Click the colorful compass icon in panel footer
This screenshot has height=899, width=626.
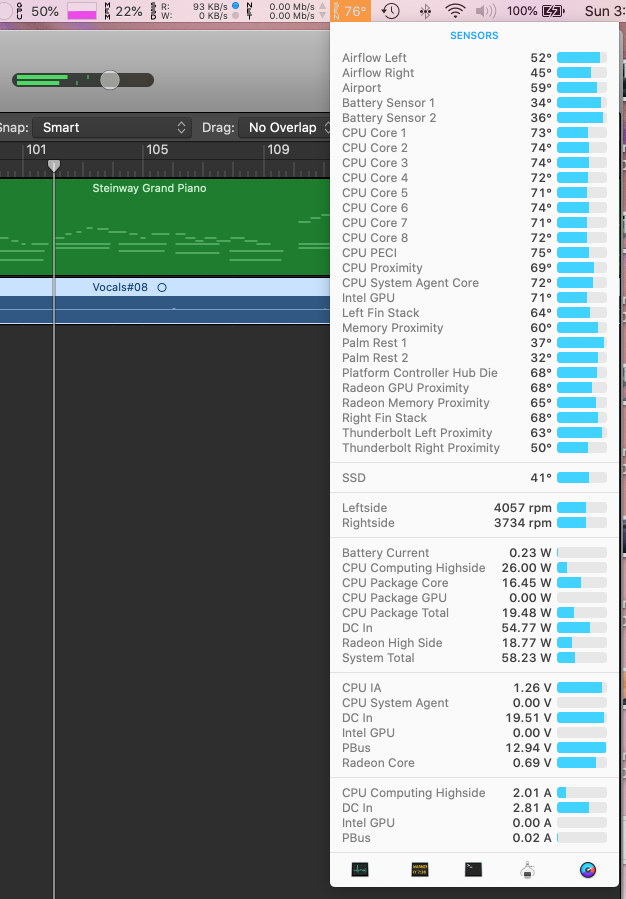click(x=589, y=869)
